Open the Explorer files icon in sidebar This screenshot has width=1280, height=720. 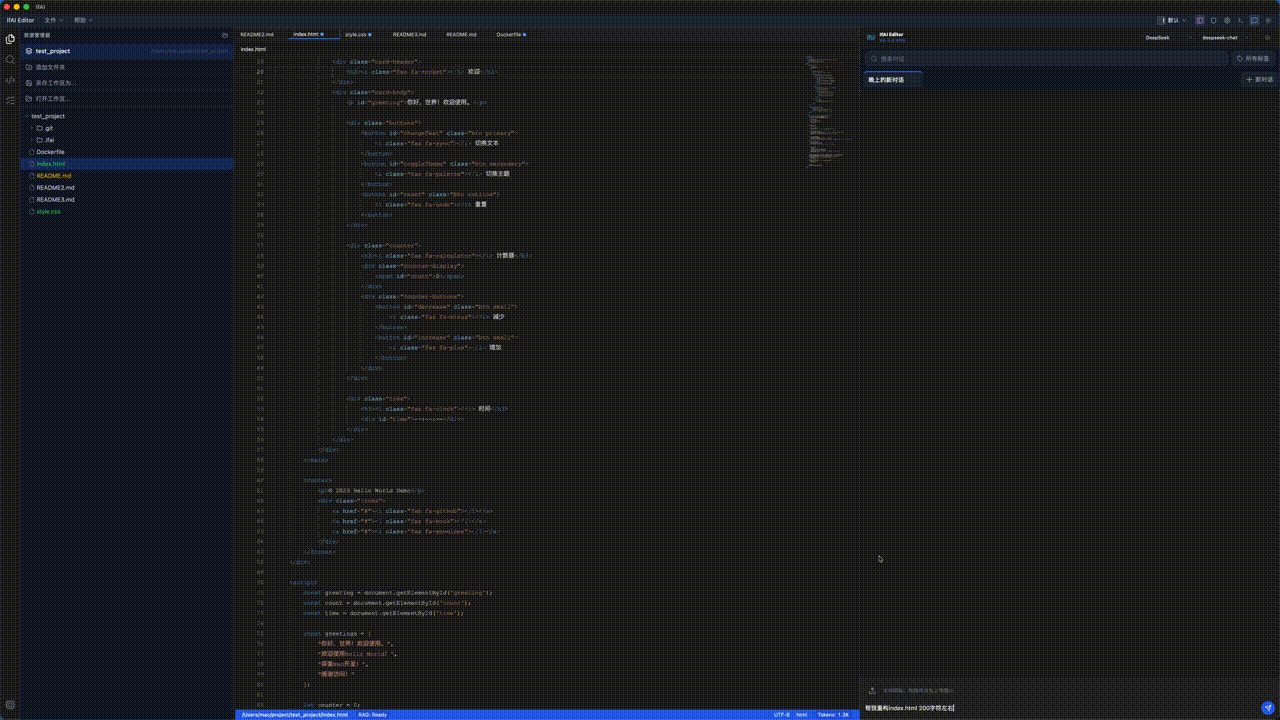[x=10, y=39]
